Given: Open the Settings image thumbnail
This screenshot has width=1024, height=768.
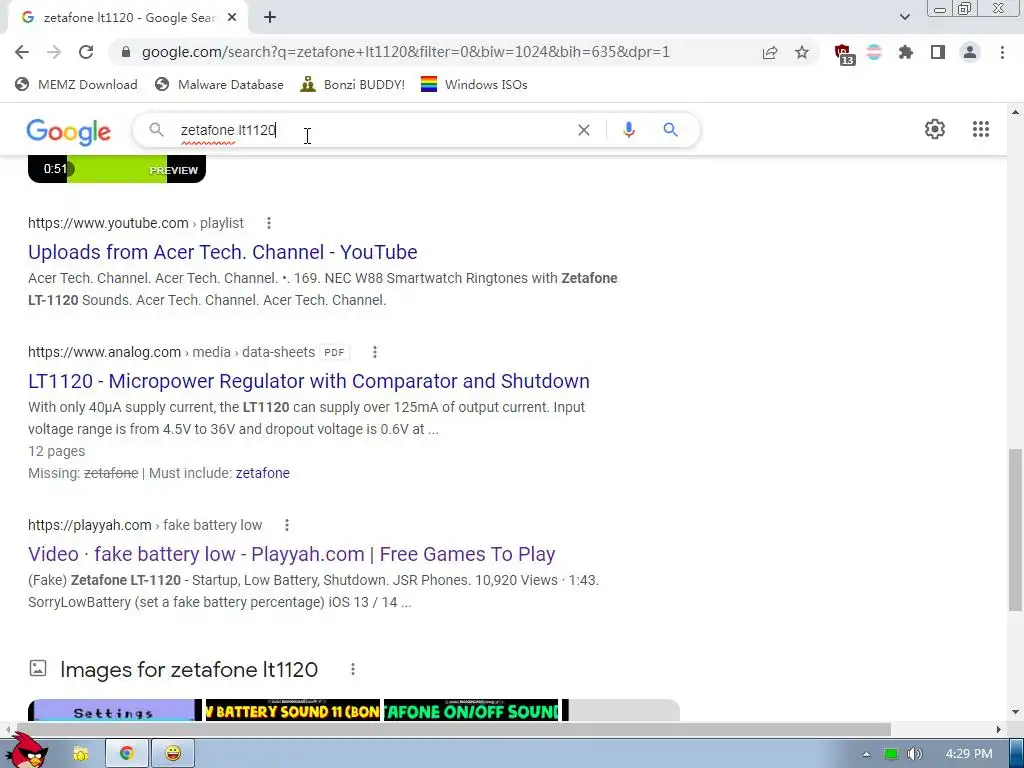Looking at the screenshot, I should (115, 711).
